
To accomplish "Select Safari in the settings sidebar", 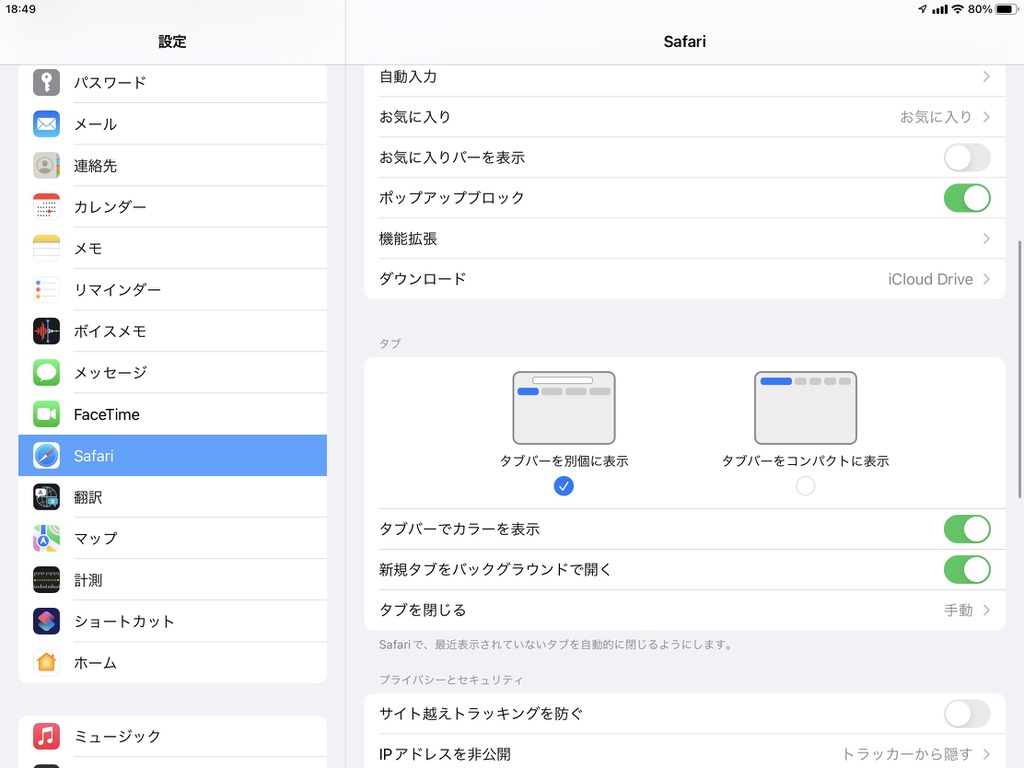I will tap(172, 455).
